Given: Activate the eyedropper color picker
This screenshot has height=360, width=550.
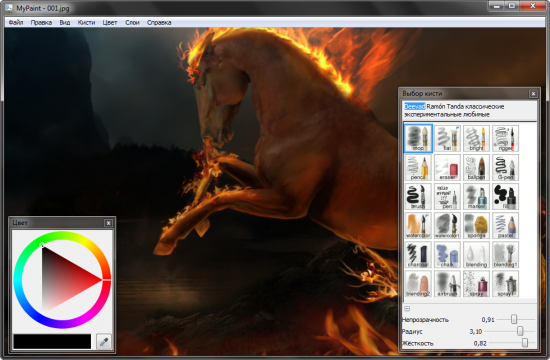Looking at the screenshot, I should [x=103, y=341].
